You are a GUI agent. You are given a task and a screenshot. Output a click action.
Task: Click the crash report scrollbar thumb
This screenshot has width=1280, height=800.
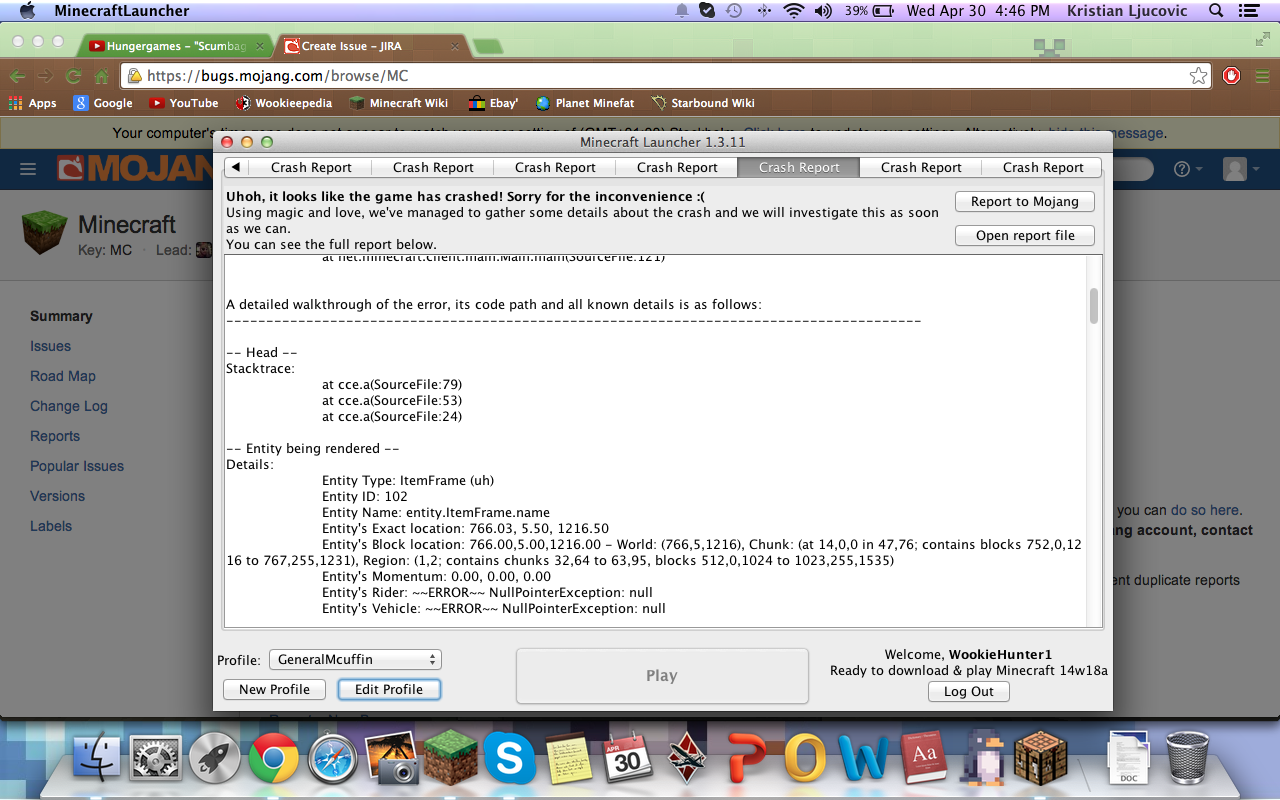1094,306
